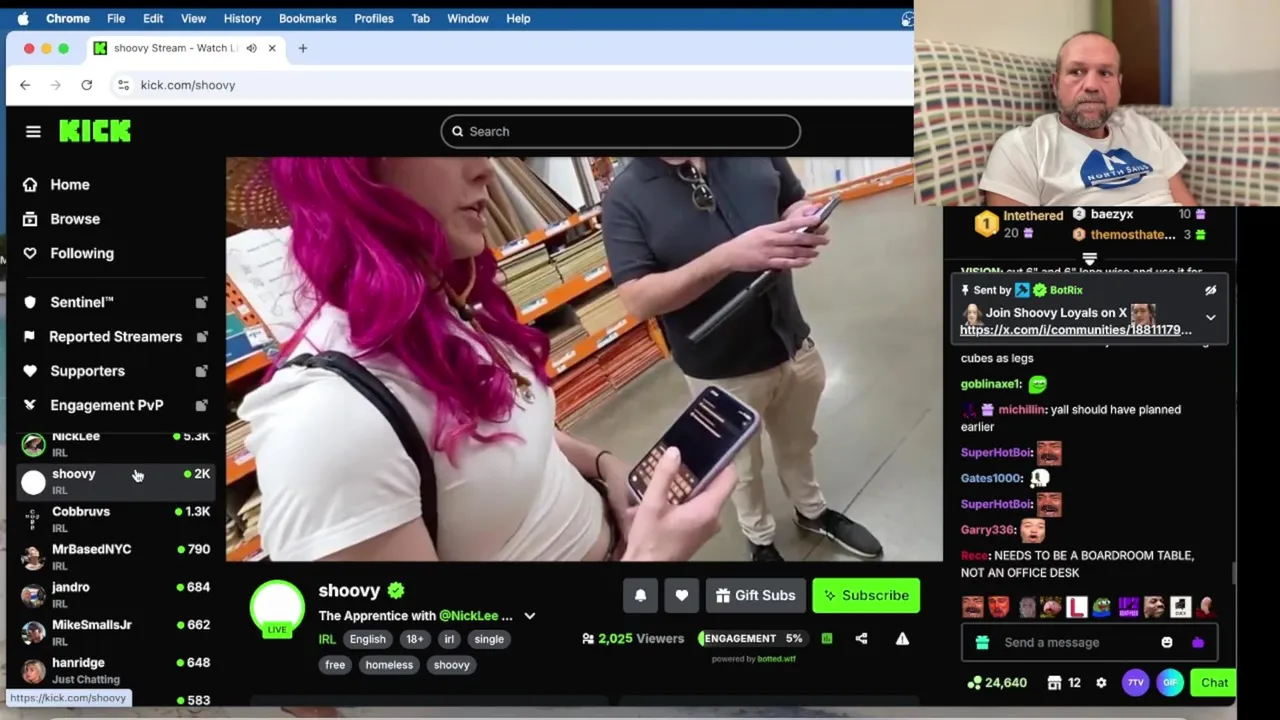This screenshot has width=1280, height=720.
Task: Click the Engagement 5% progress bar
Action: 754,638
